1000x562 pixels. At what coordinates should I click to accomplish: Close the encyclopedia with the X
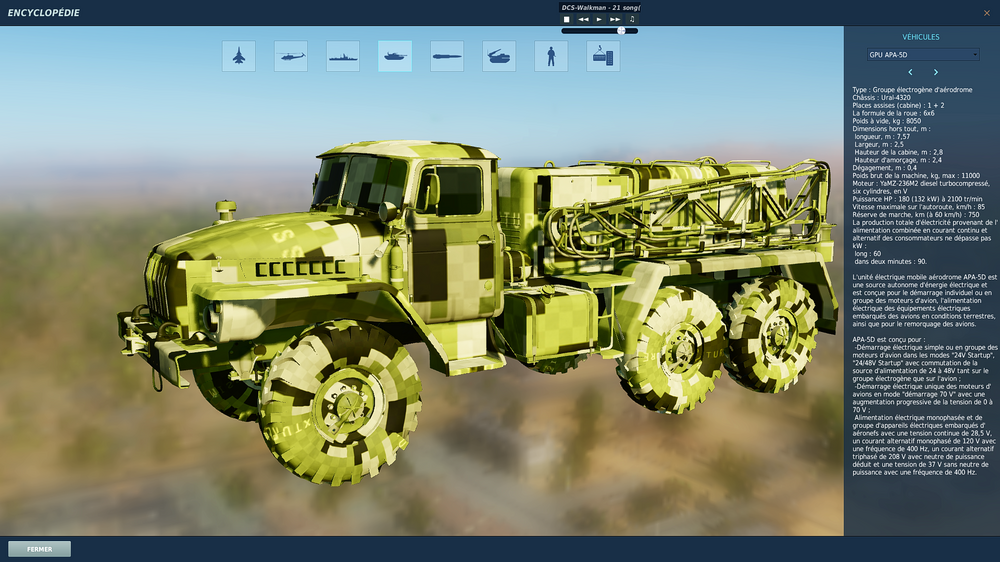[987, 13]
